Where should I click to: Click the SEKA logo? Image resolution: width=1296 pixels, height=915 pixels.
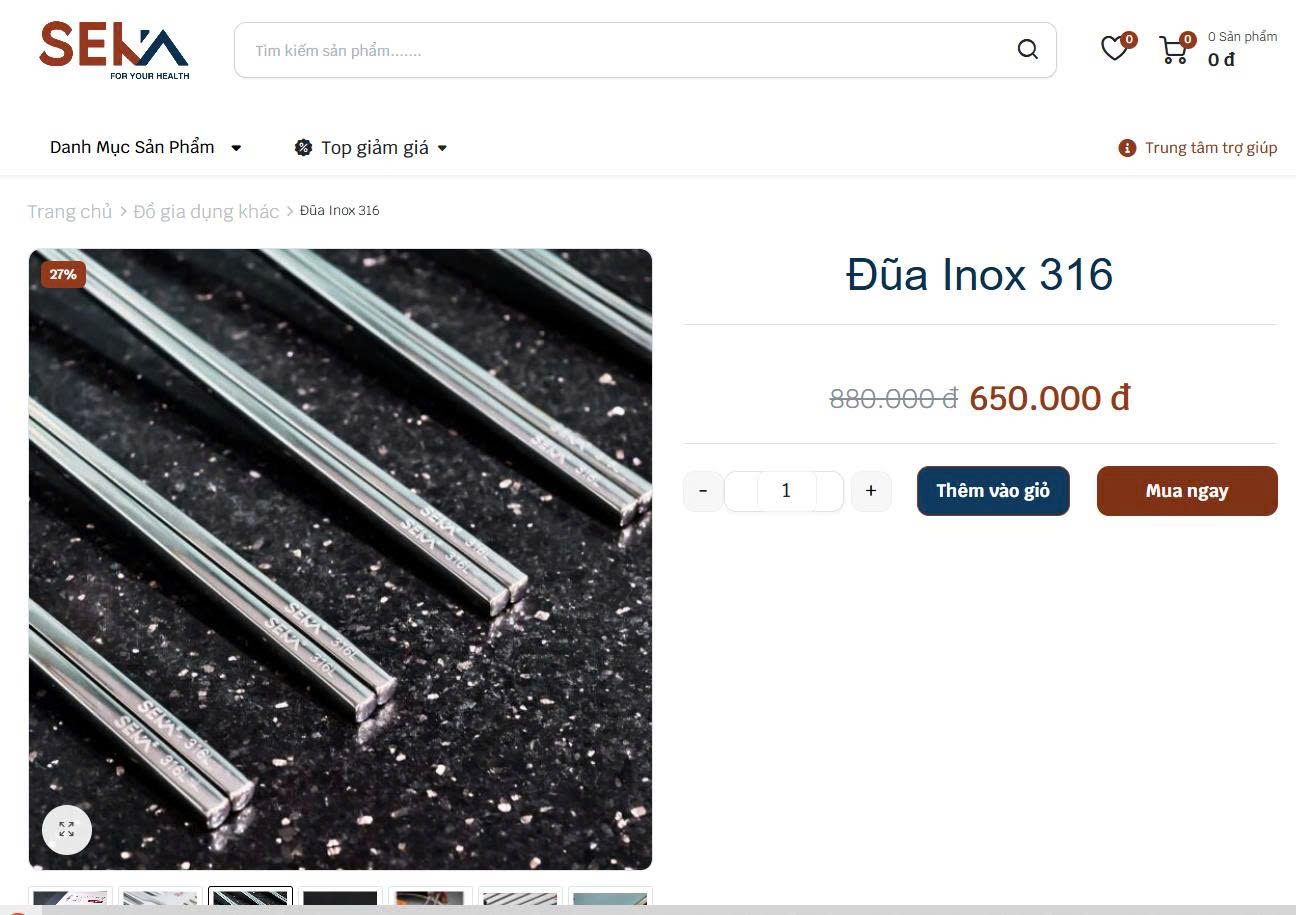click(114, 50)
